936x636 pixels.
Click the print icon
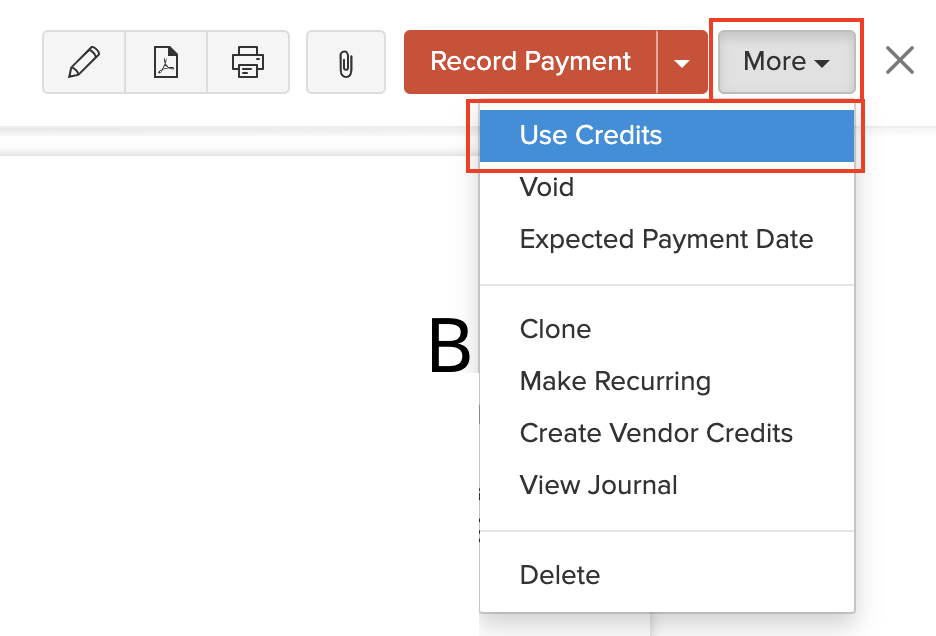click(x=247, y=61)
